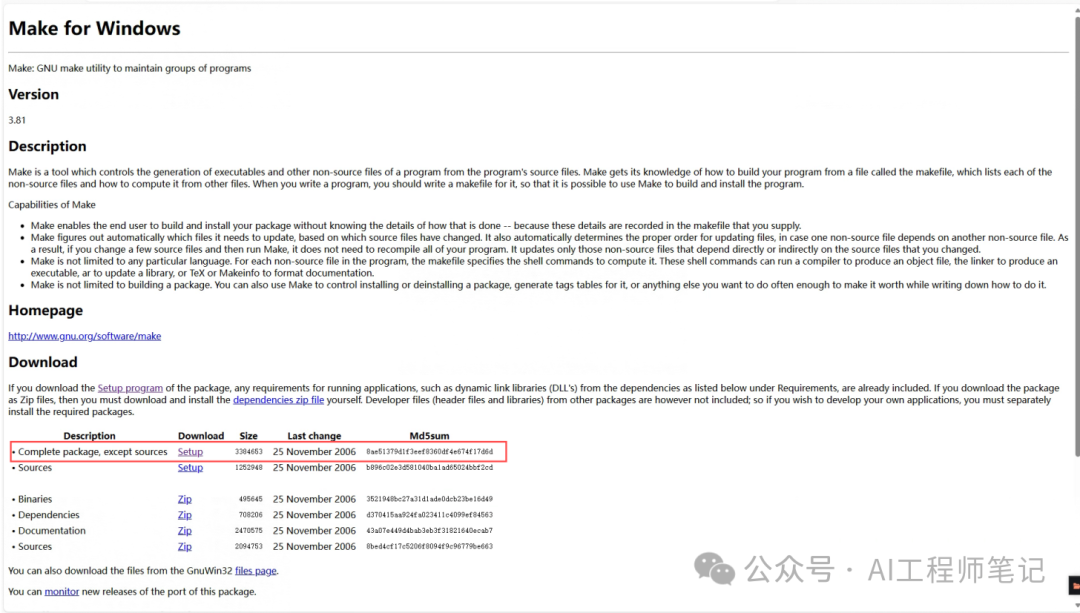The width and height of the screenshot is (1080, 613).
Task: Follow the 'Setup program' link in Download text
Action: click(130, 388)
